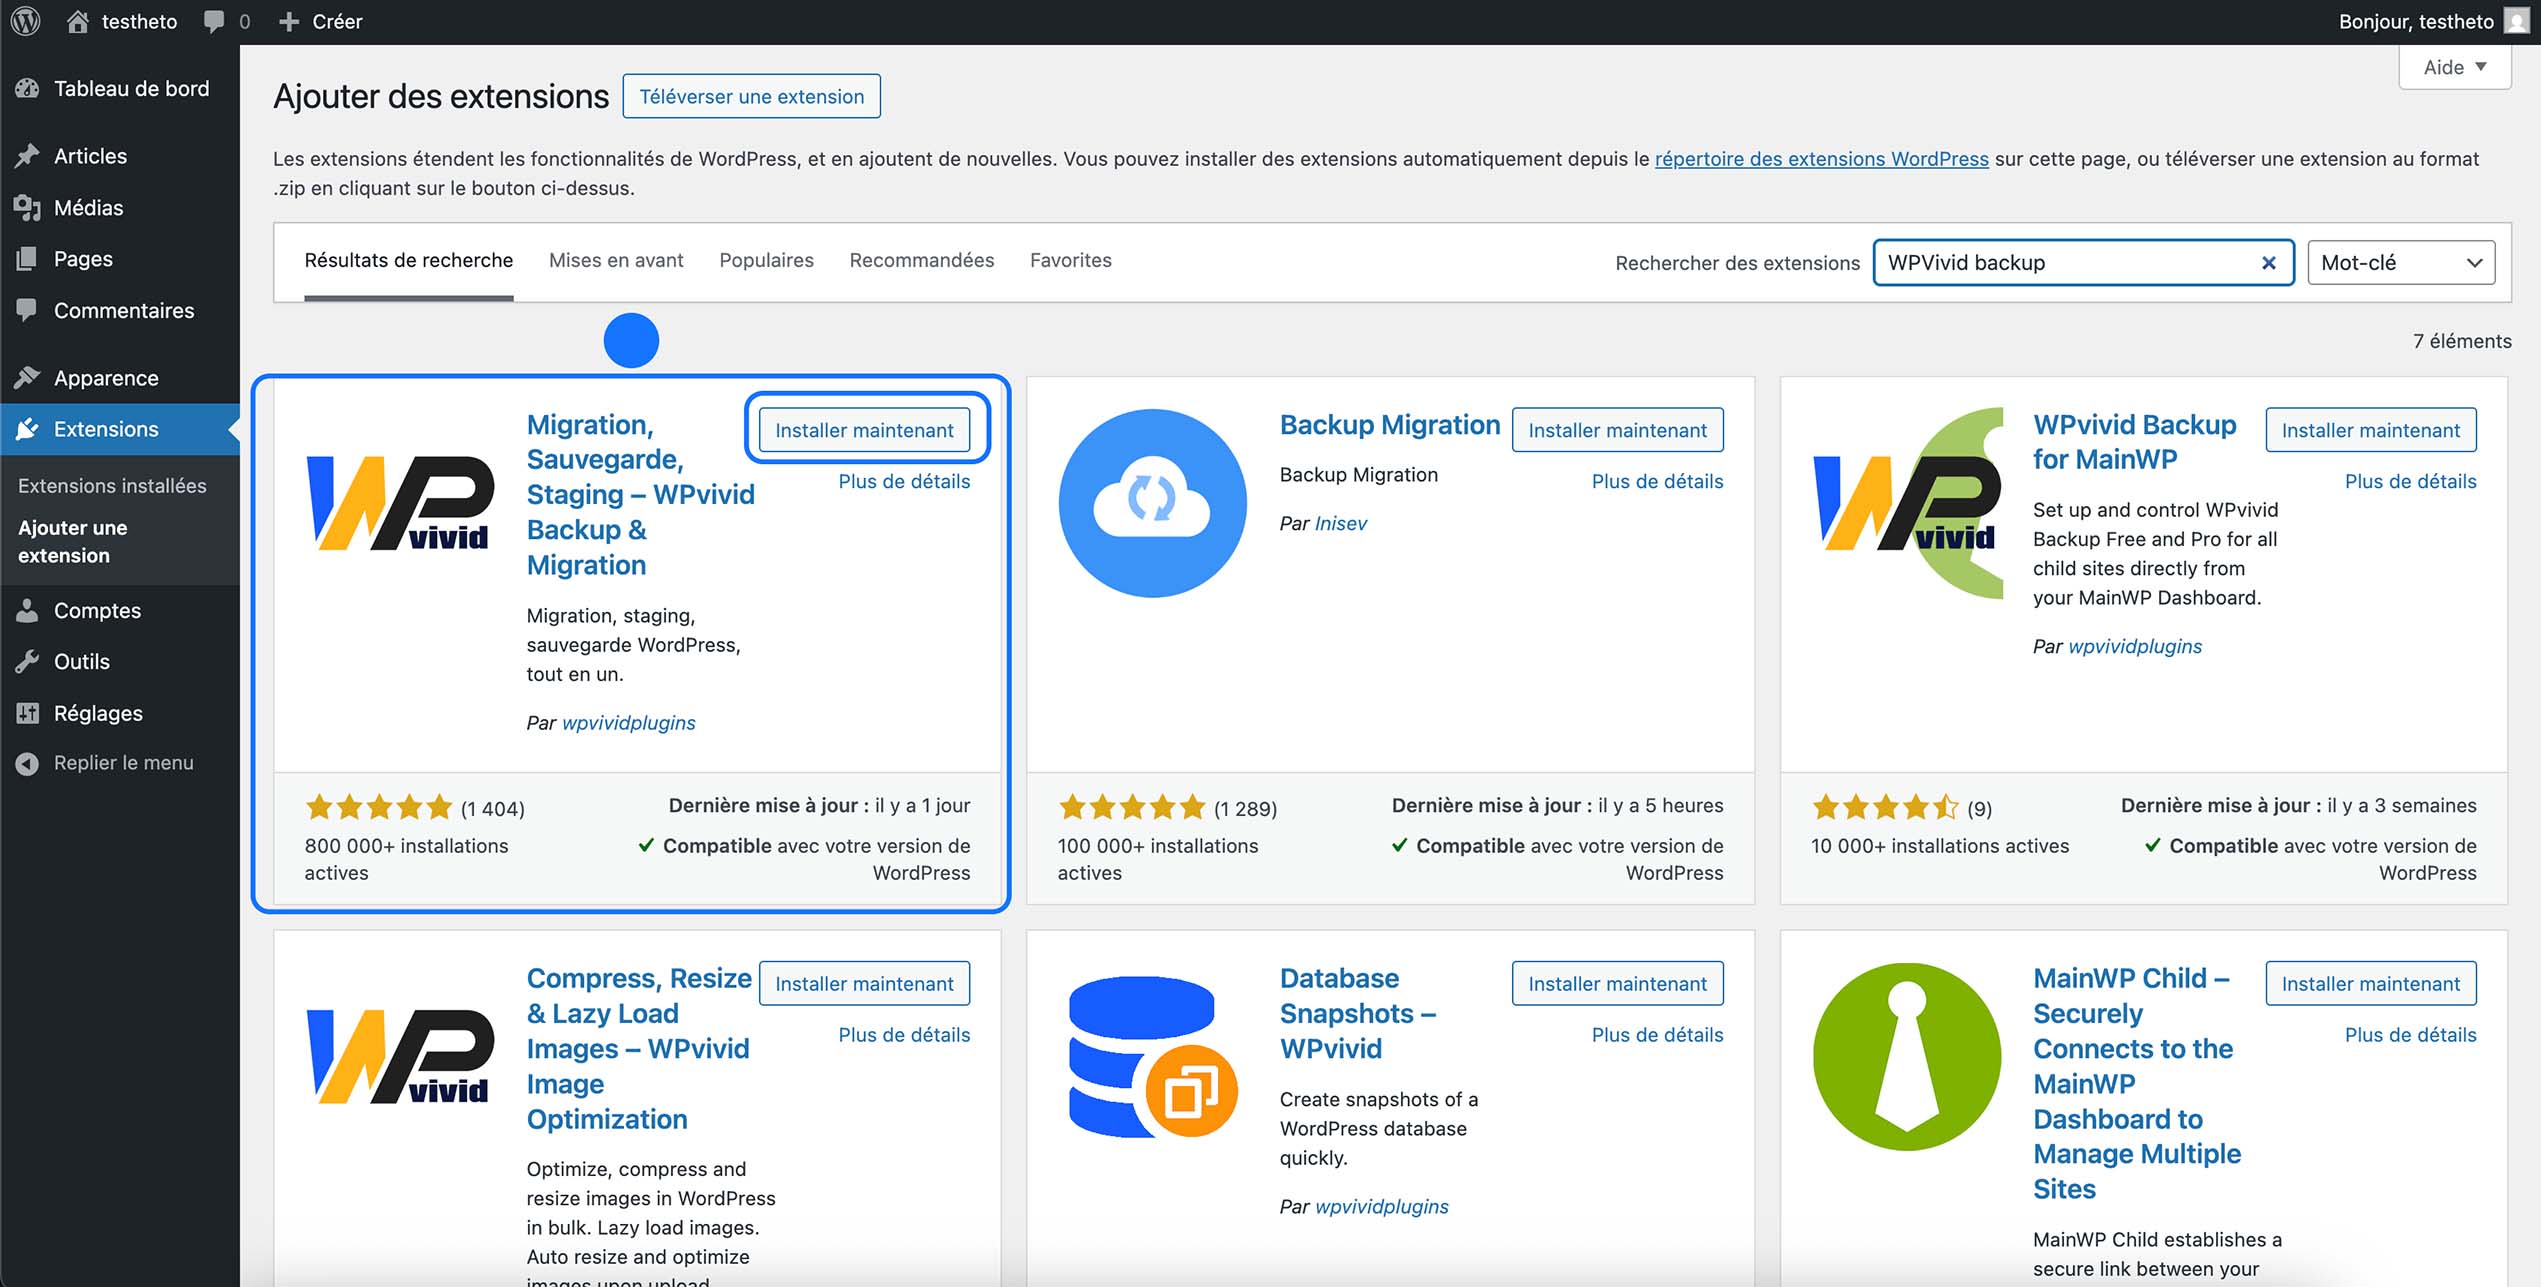
Task: Open the testheto site via the home icon
Action: tap(79, 21)
